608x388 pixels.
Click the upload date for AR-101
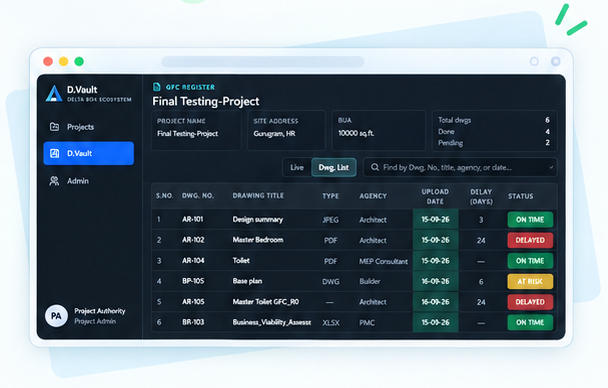click(435, 219)
